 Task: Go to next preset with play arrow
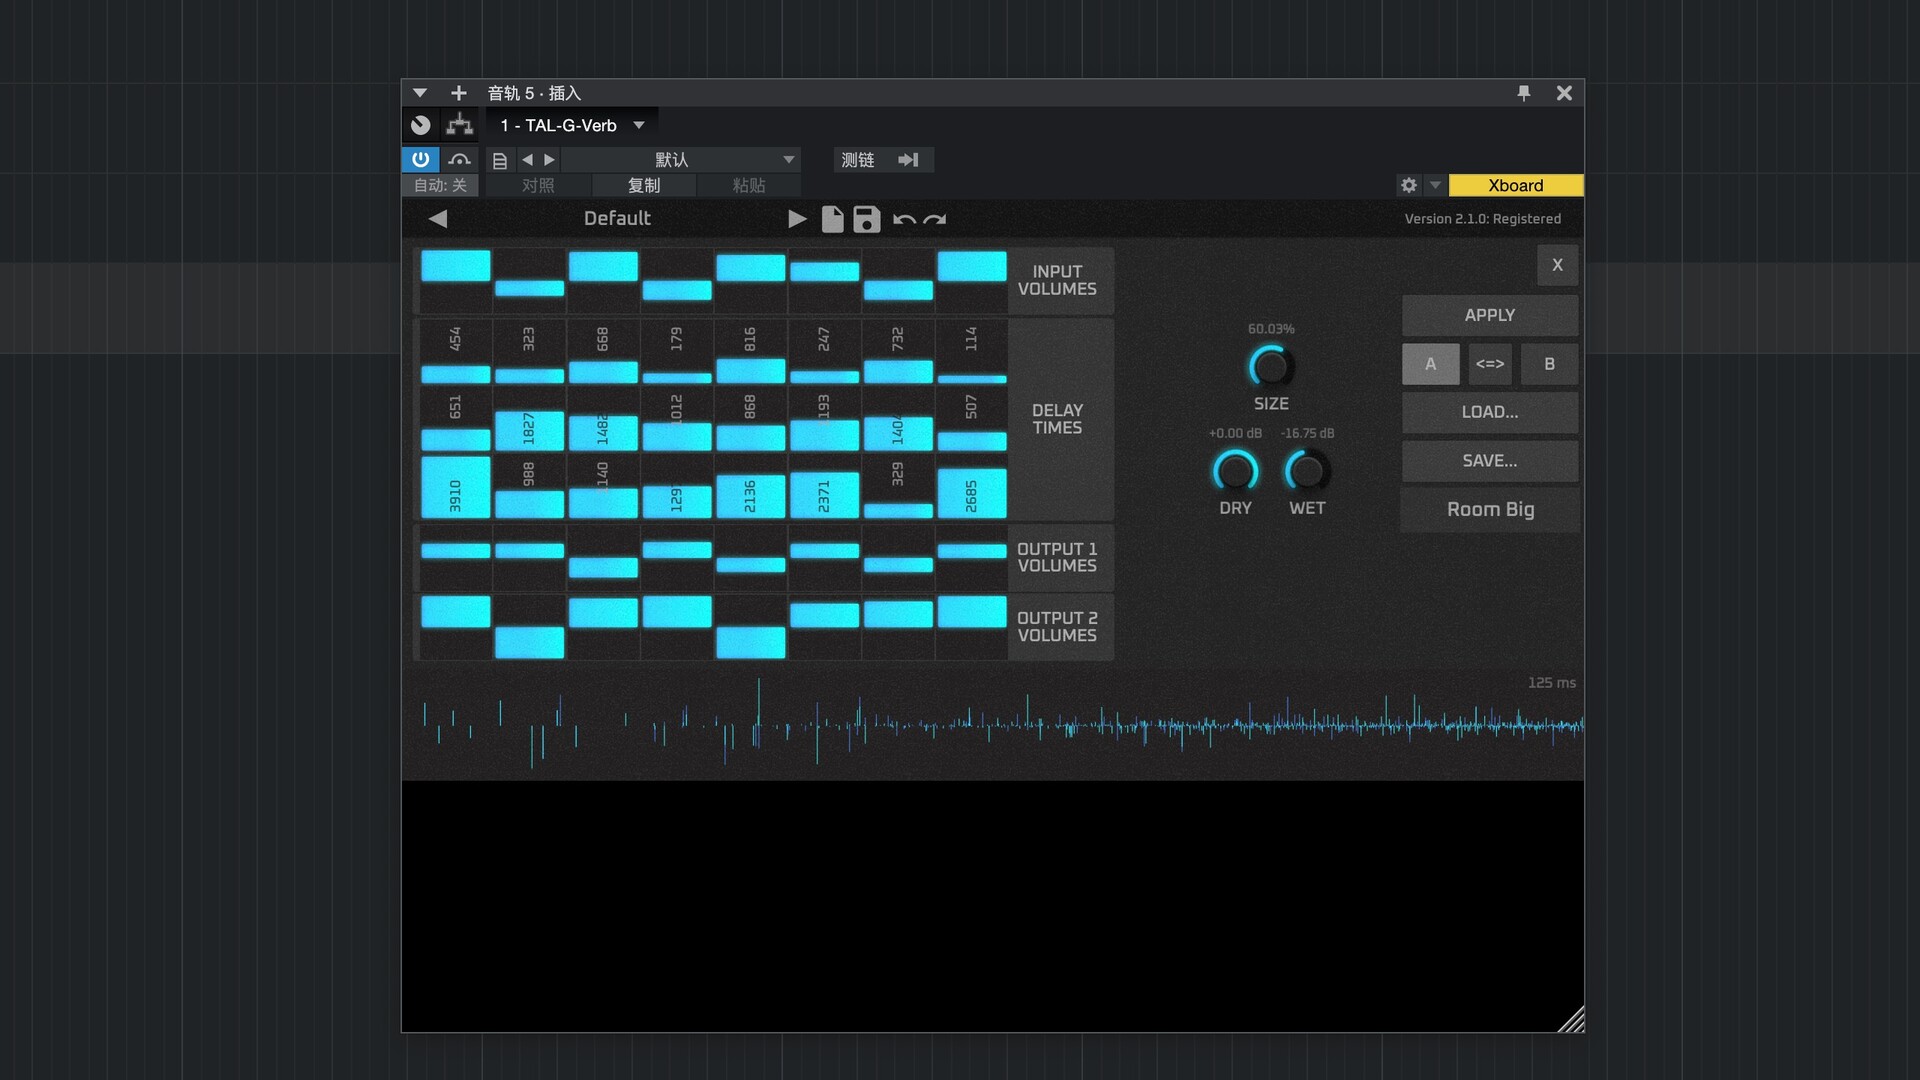pyautogui.click(x=797, y=219)
